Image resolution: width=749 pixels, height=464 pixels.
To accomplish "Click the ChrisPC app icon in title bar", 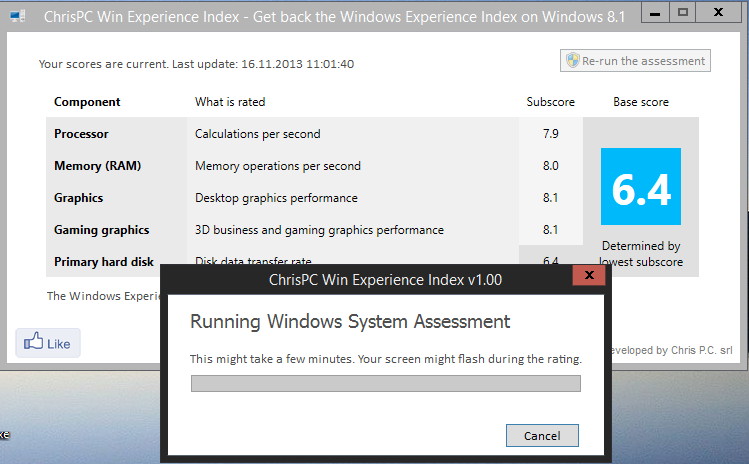I will pos(18,16).
